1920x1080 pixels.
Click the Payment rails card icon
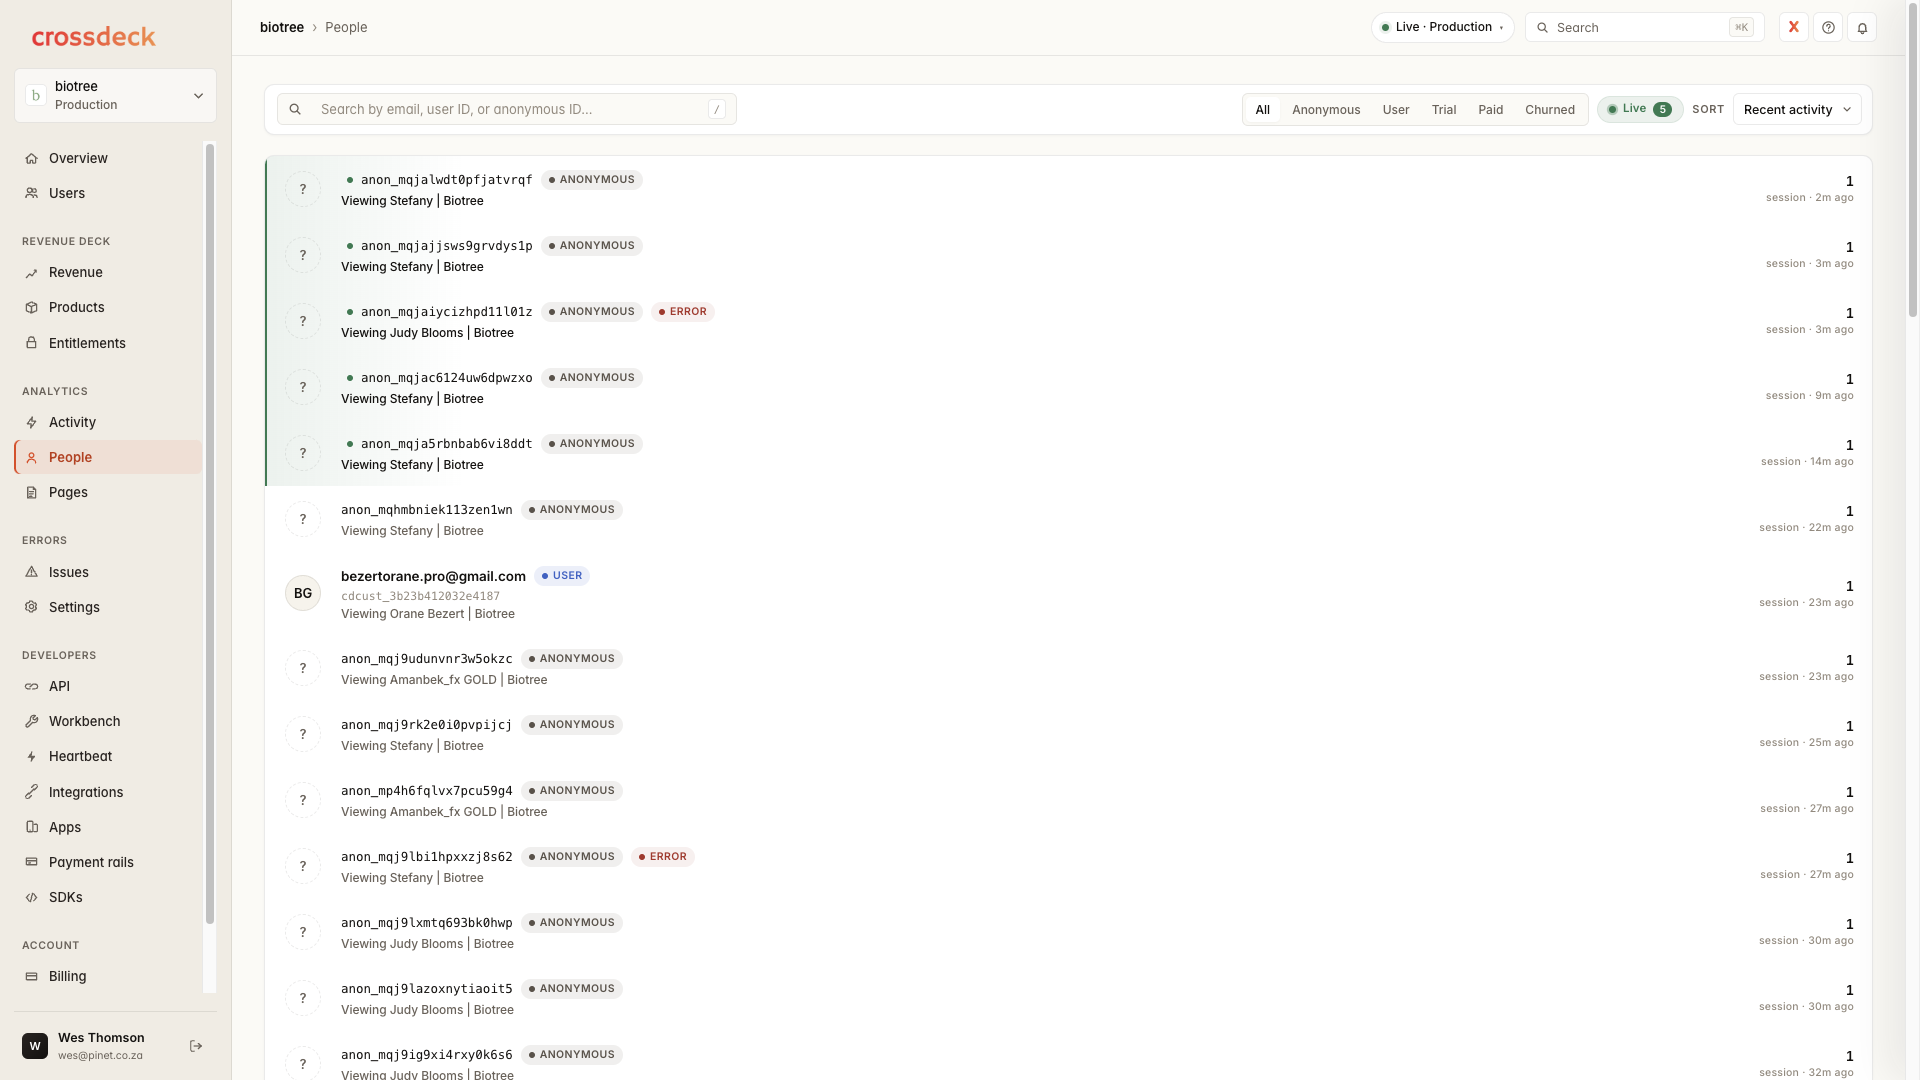[32, 862]
